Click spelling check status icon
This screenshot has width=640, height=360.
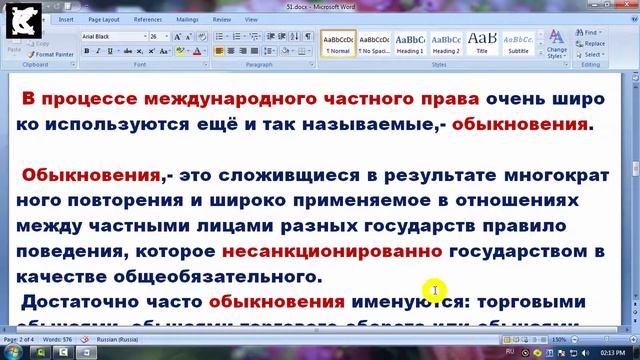[x=85, y=340]
